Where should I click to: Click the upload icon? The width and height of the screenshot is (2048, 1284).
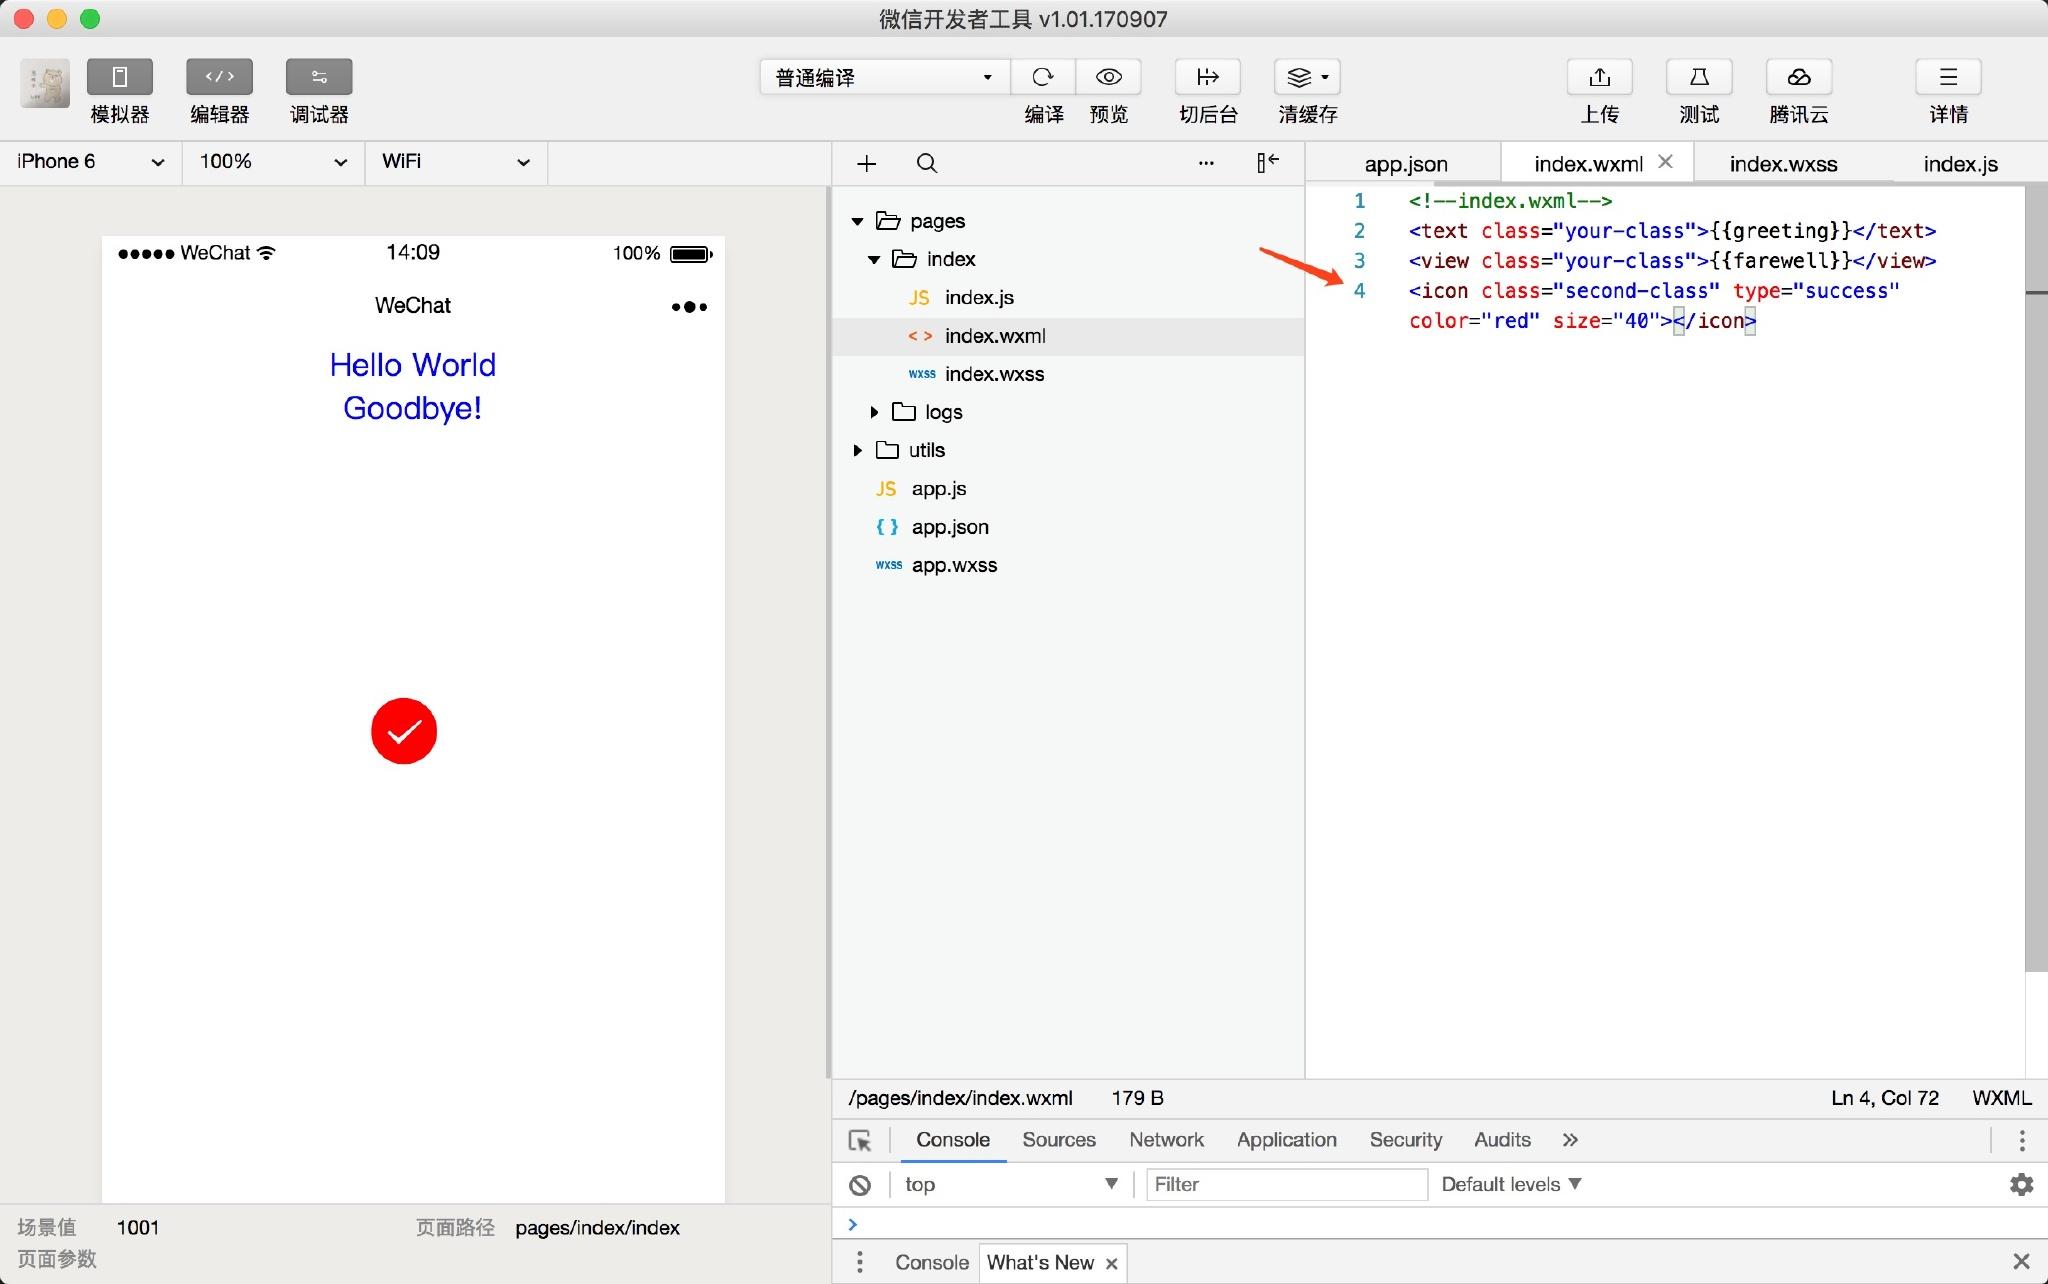click(x=1599, y=77)
